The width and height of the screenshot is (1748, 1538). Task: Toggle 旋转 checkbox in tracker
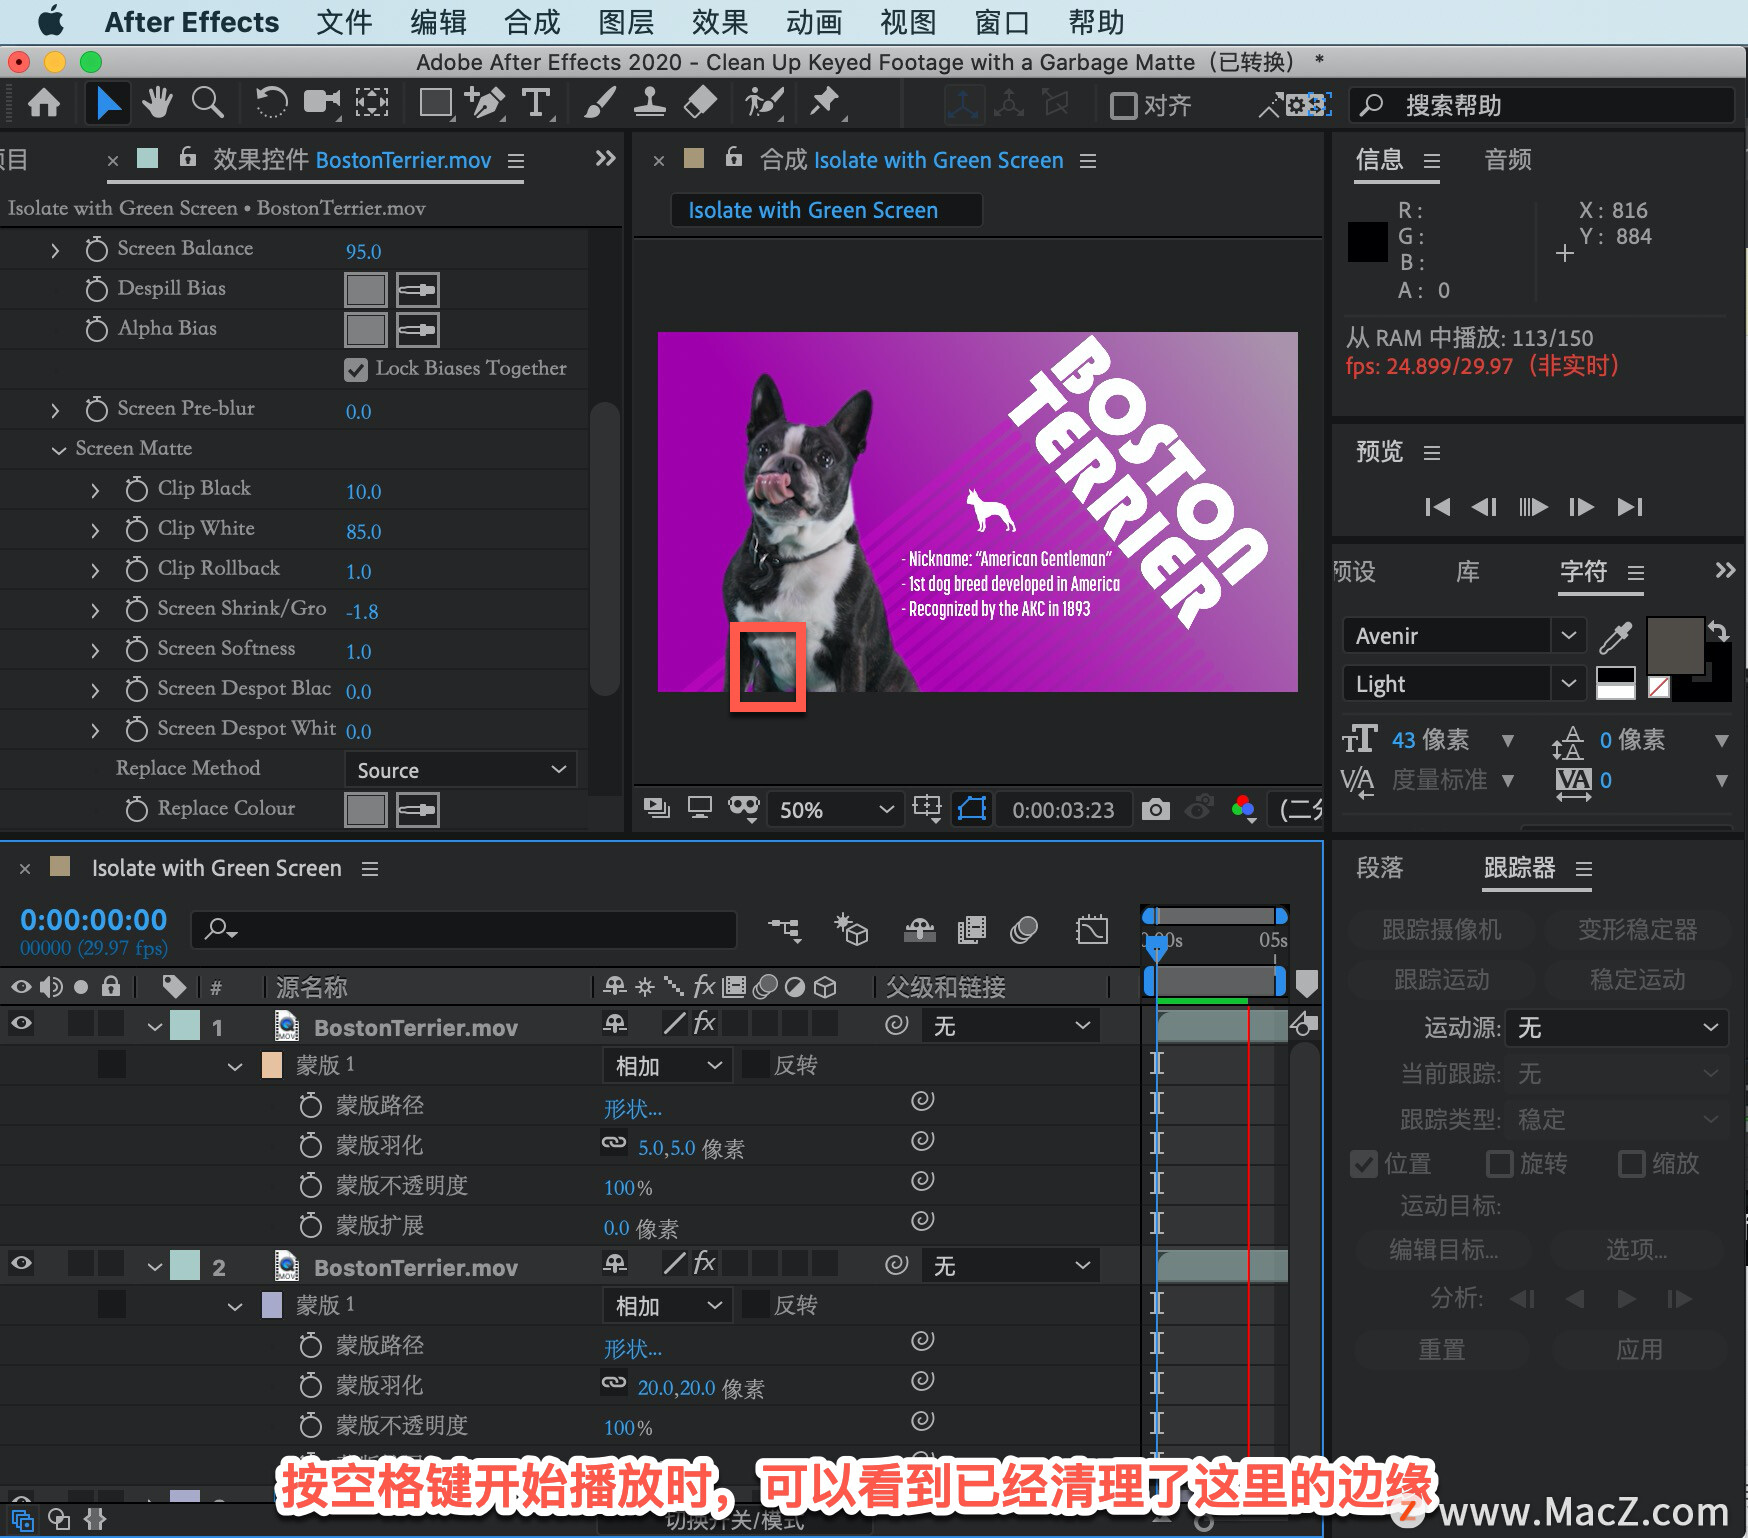point(1499,1164)
